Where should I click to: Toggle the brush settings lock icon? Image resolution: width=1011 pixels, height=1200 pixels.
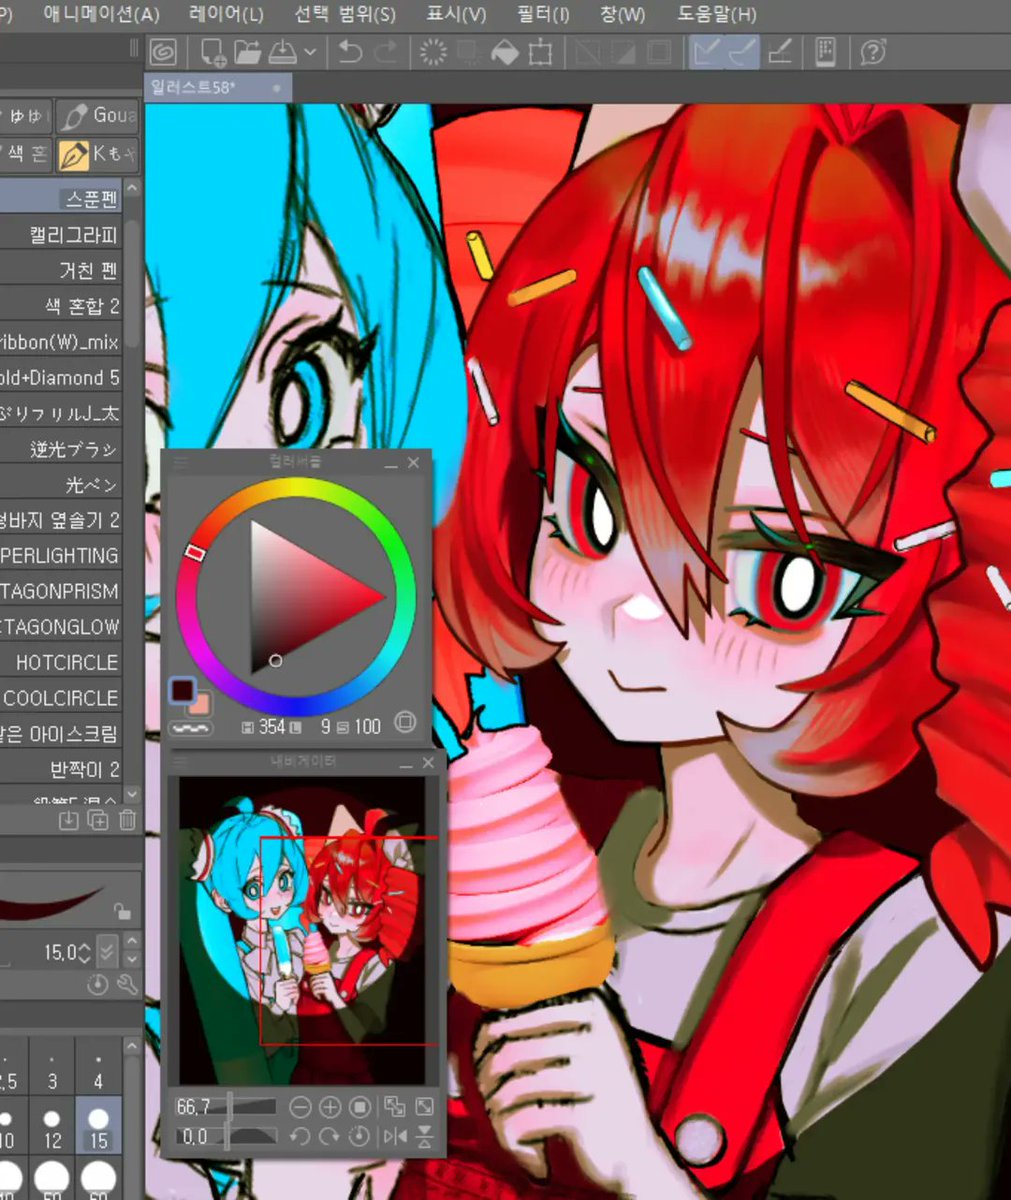pyautogui.click(x=122, y=911)
